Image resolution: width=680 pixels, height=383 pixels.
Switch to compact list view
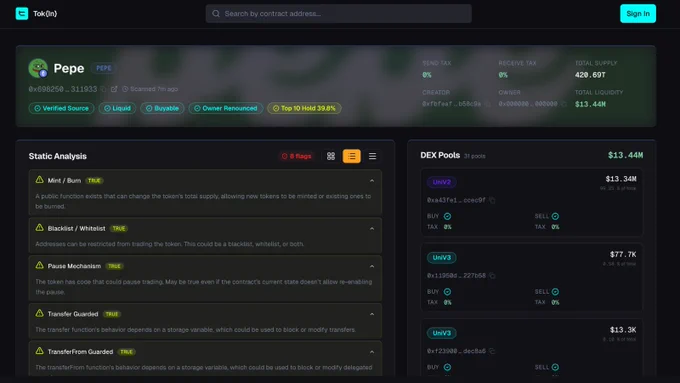pyautogui.click(x=373, y=156)
